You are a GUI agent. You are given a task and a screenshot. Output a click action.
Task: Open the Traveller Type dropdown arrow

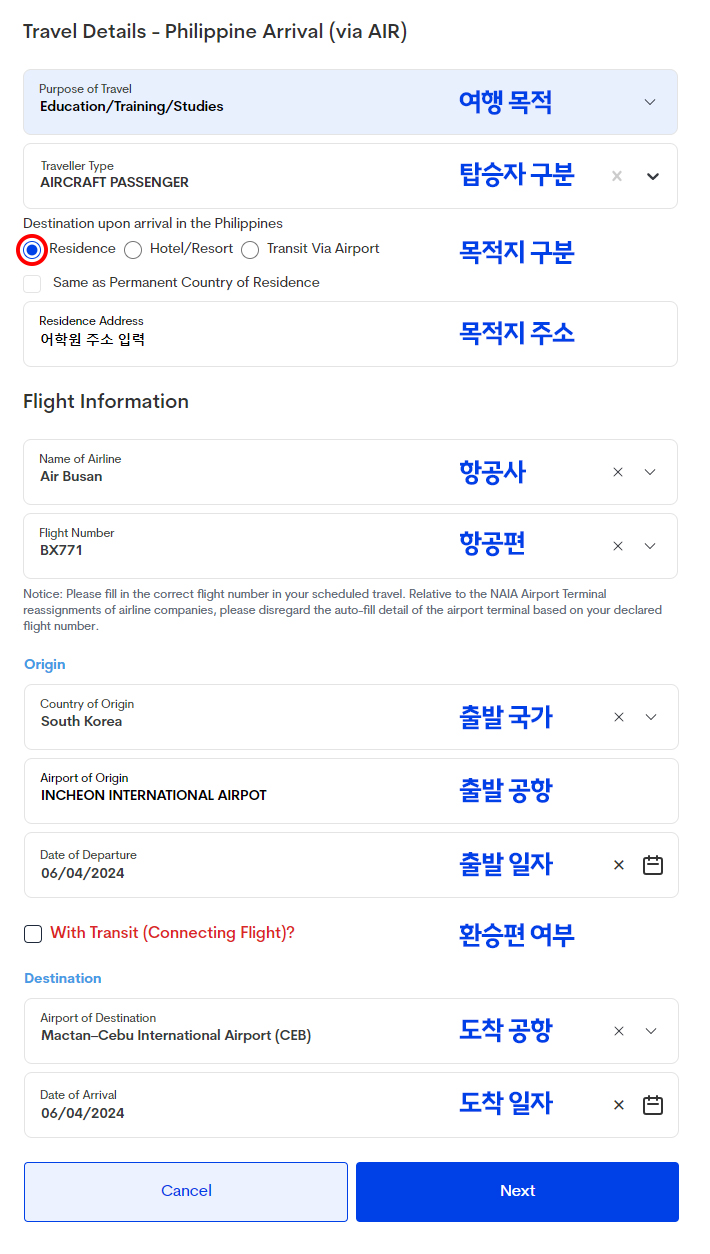click(653, 176)
